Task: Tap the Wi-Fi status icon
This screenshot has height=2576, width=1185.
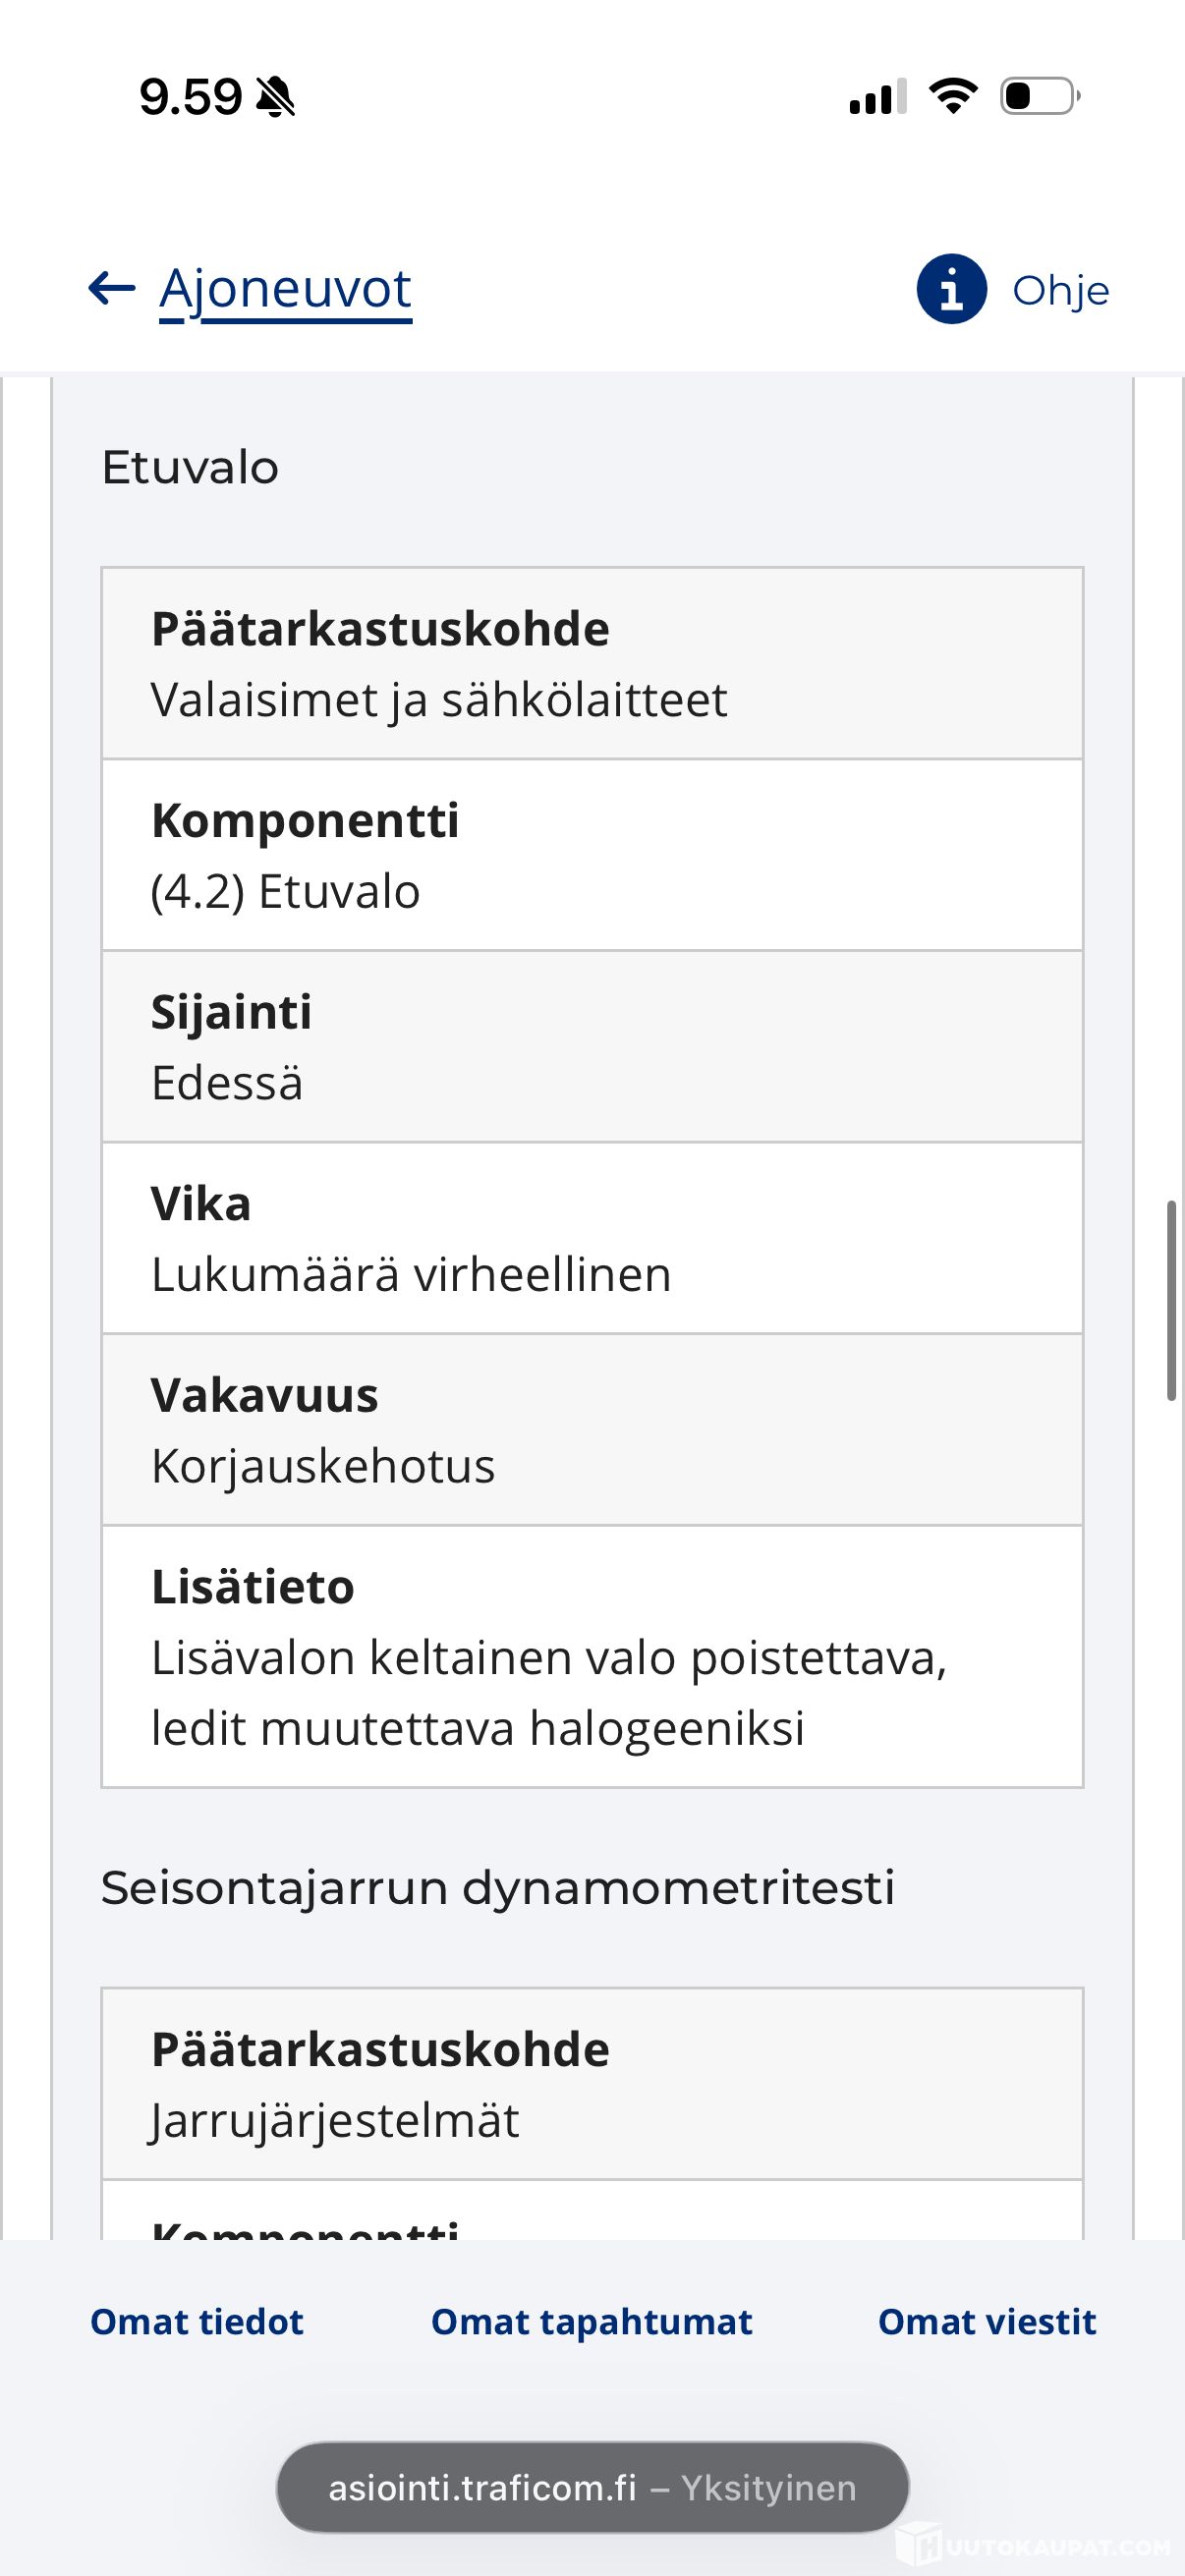Action: click(x=953, y=96)
